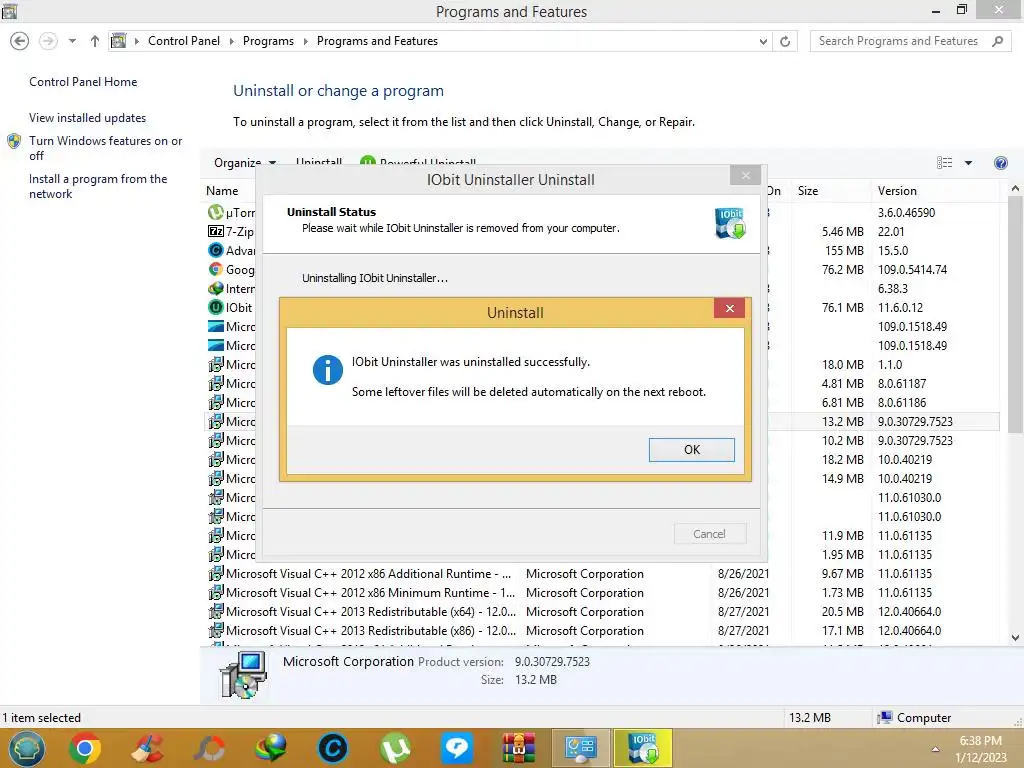
Task: Open µTorrent from the taskbar
Action: tap(394, 748)
